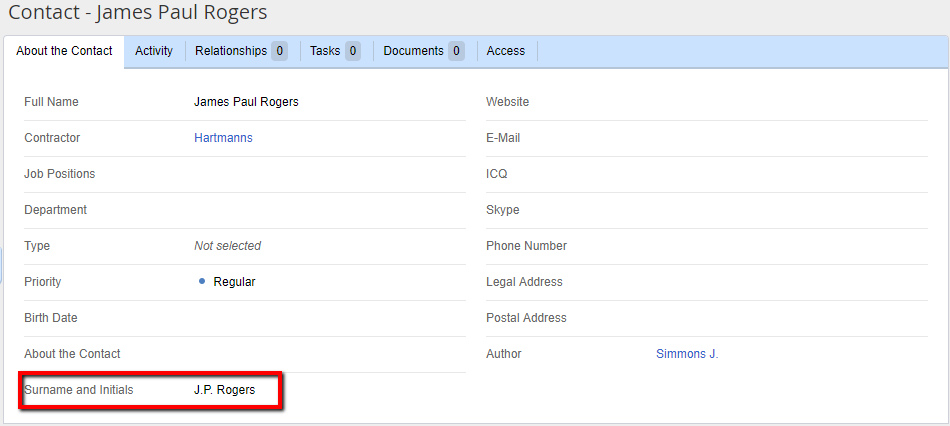Go to the Documents tab

pos(413,51)
